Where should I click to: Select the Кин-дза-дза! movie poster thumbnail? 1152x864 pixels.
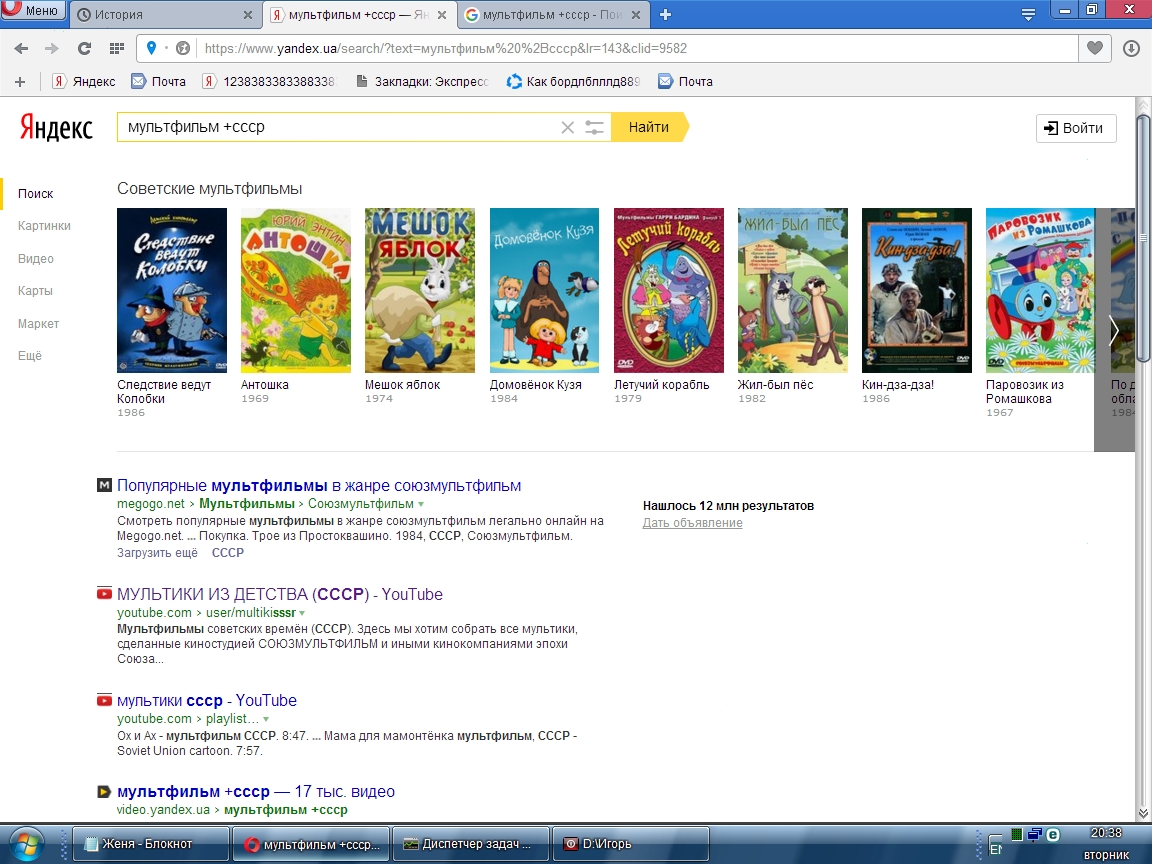916,290
